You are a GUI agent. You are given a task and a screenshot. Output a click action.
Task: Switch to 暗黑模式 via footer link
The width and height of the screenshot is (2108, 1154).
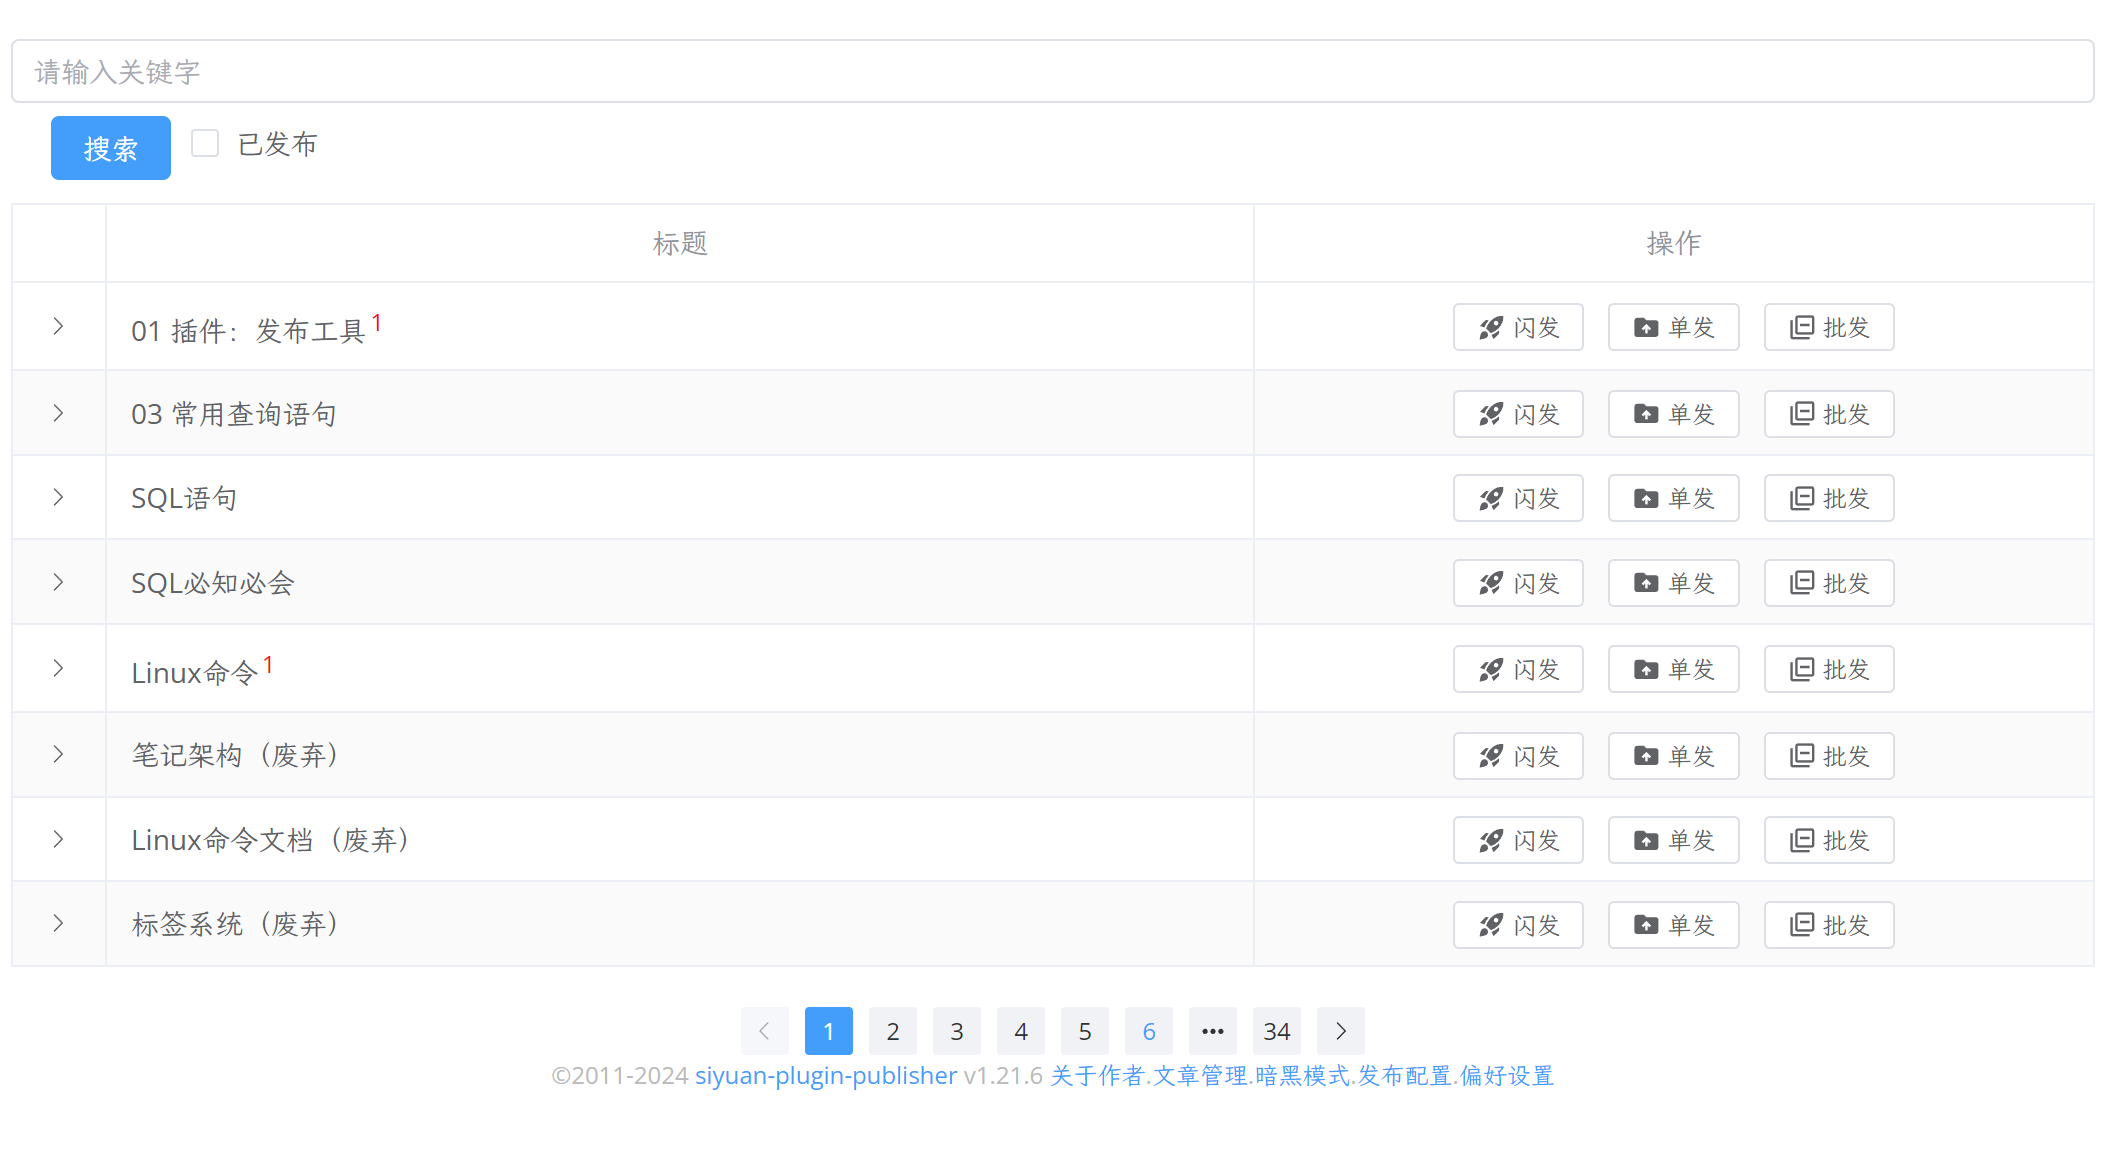click(1303, 1076)
